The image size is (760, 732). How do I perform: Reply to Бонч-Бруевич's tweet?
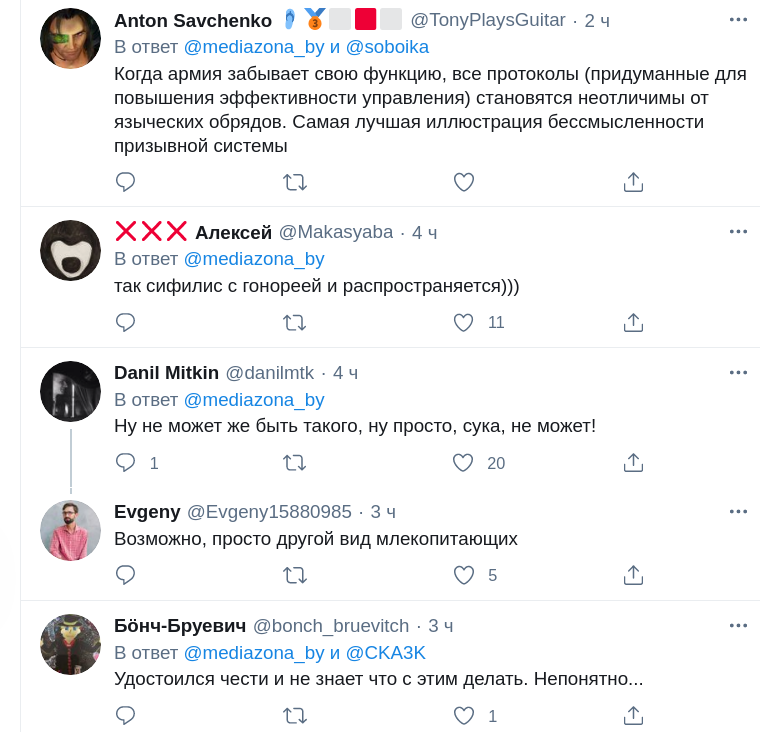pos(125,716)
